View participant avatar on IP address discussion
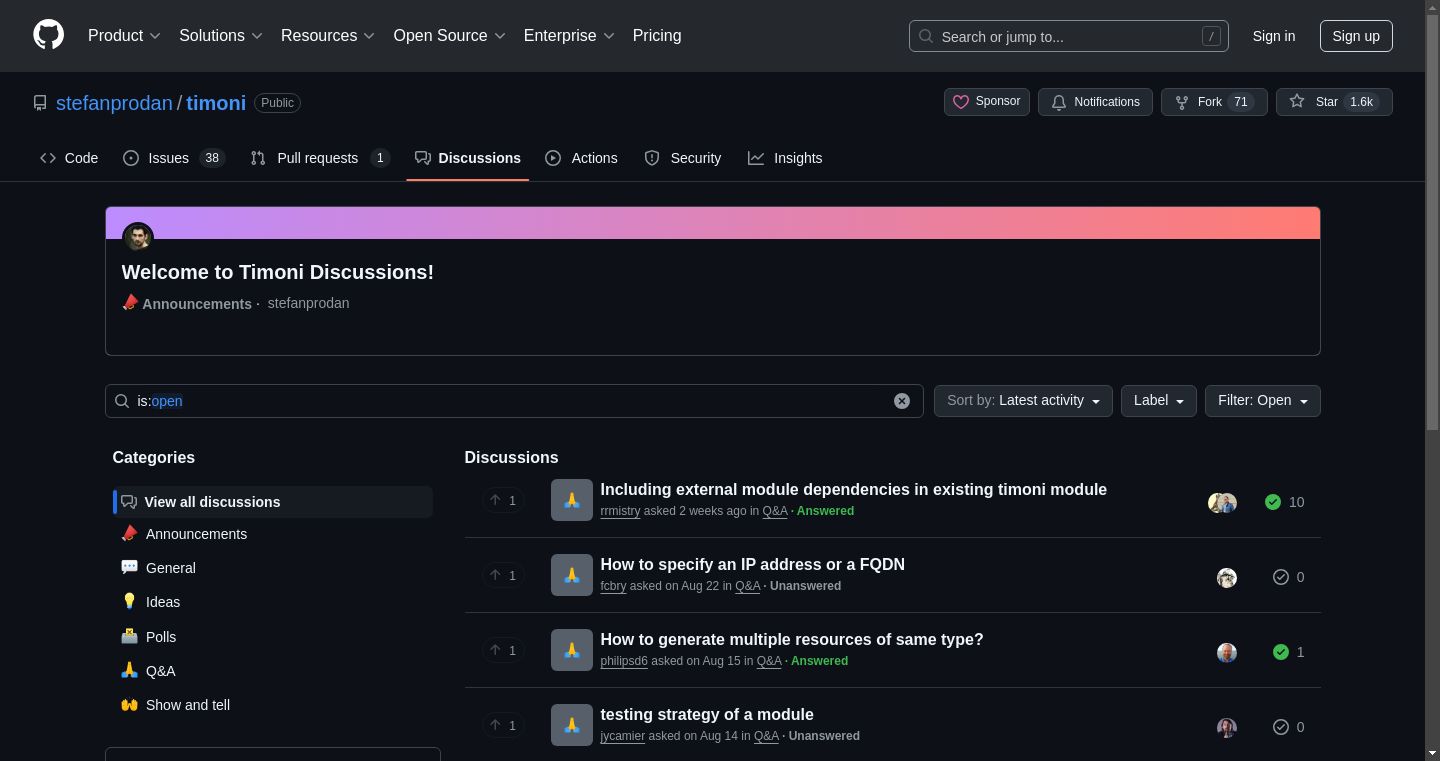 coord(1227,577)
